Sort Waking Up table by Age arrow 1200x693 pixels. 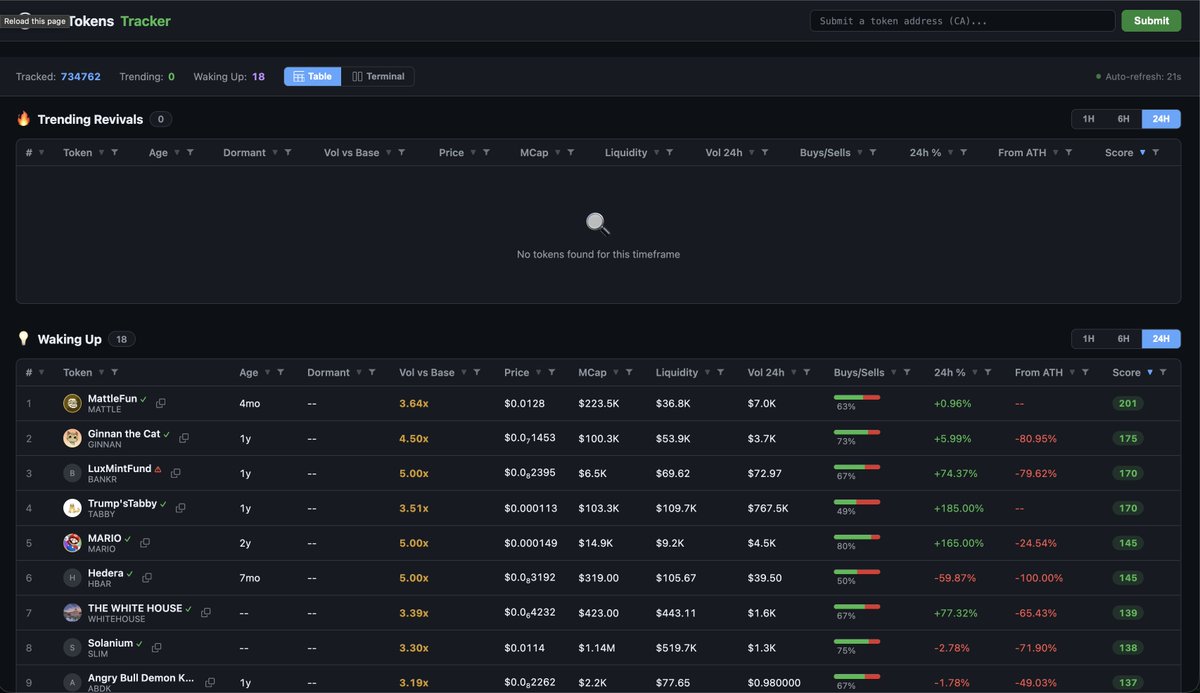click(x=267, y=373)
